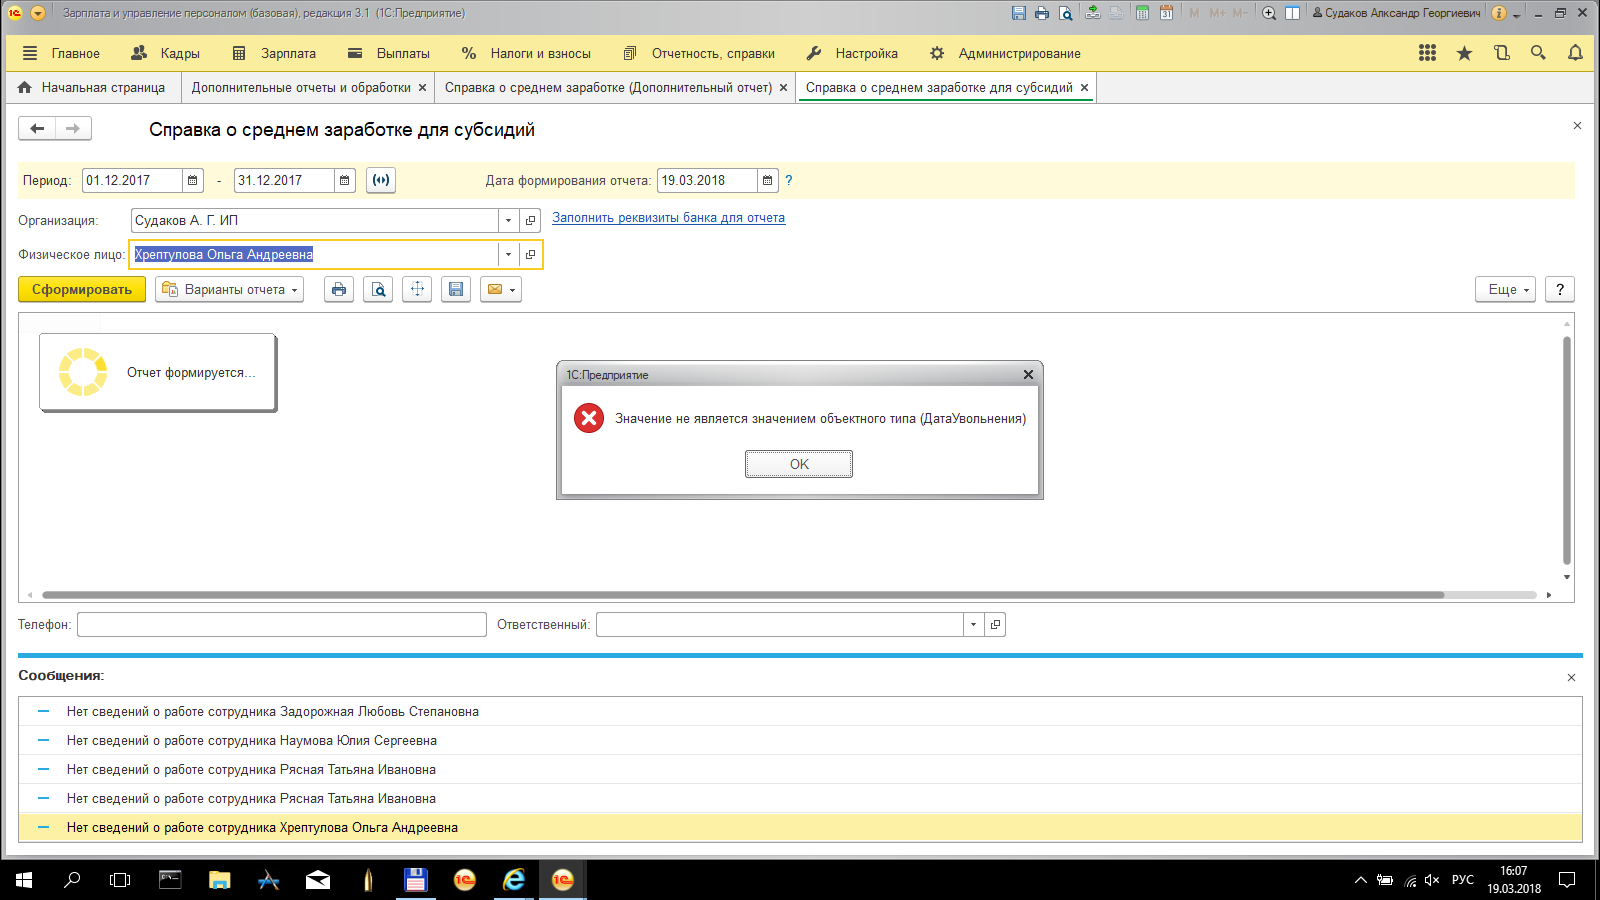Image resolution: width=1600 pixels, height=900 pixels.
Task: Click the window layout icon in title bar
Action: click(1292, 13)
